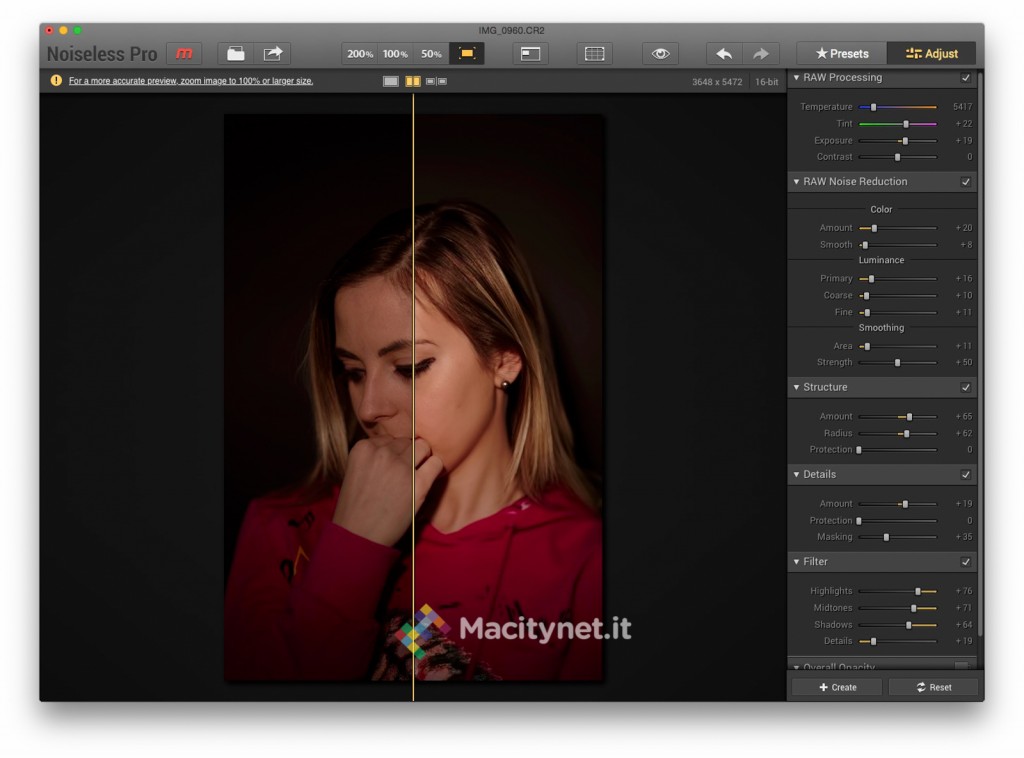Toggle the eye preview icon
The height and width of the screenshot is (758, 1024).
[660, 54]
